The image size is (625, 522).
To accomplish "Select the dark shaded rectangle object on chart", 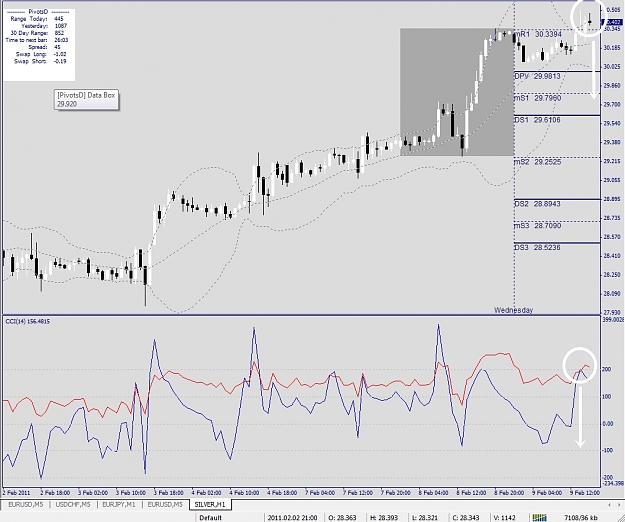I will click(x=457, y=92).
